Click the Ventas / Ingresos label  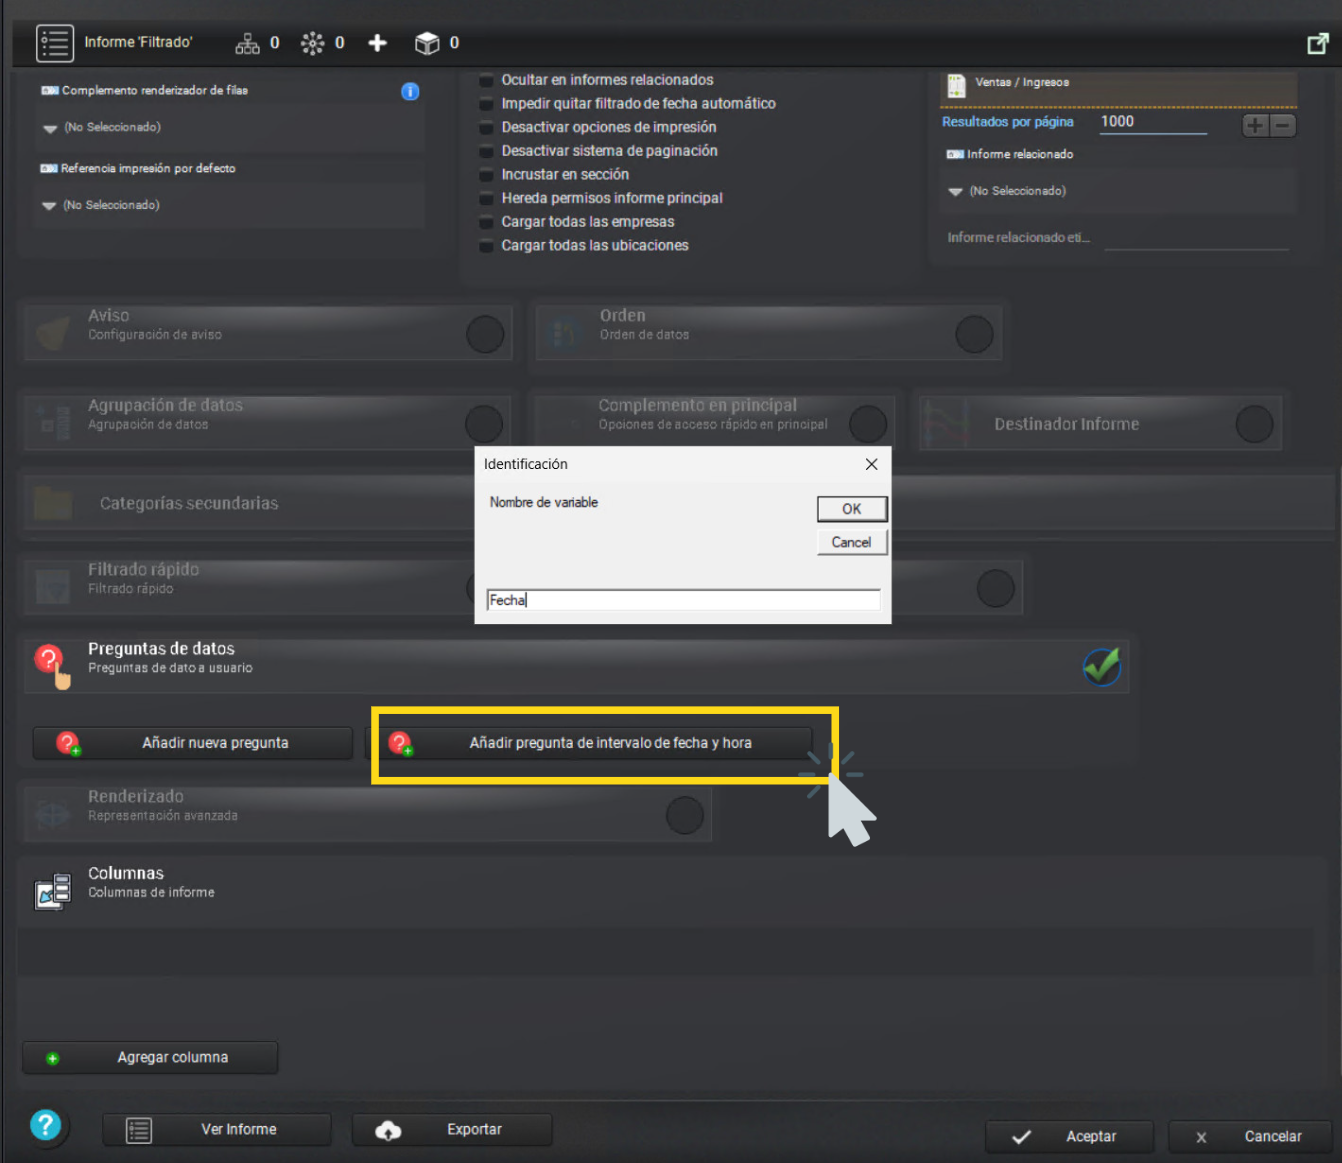point(1022,83)
